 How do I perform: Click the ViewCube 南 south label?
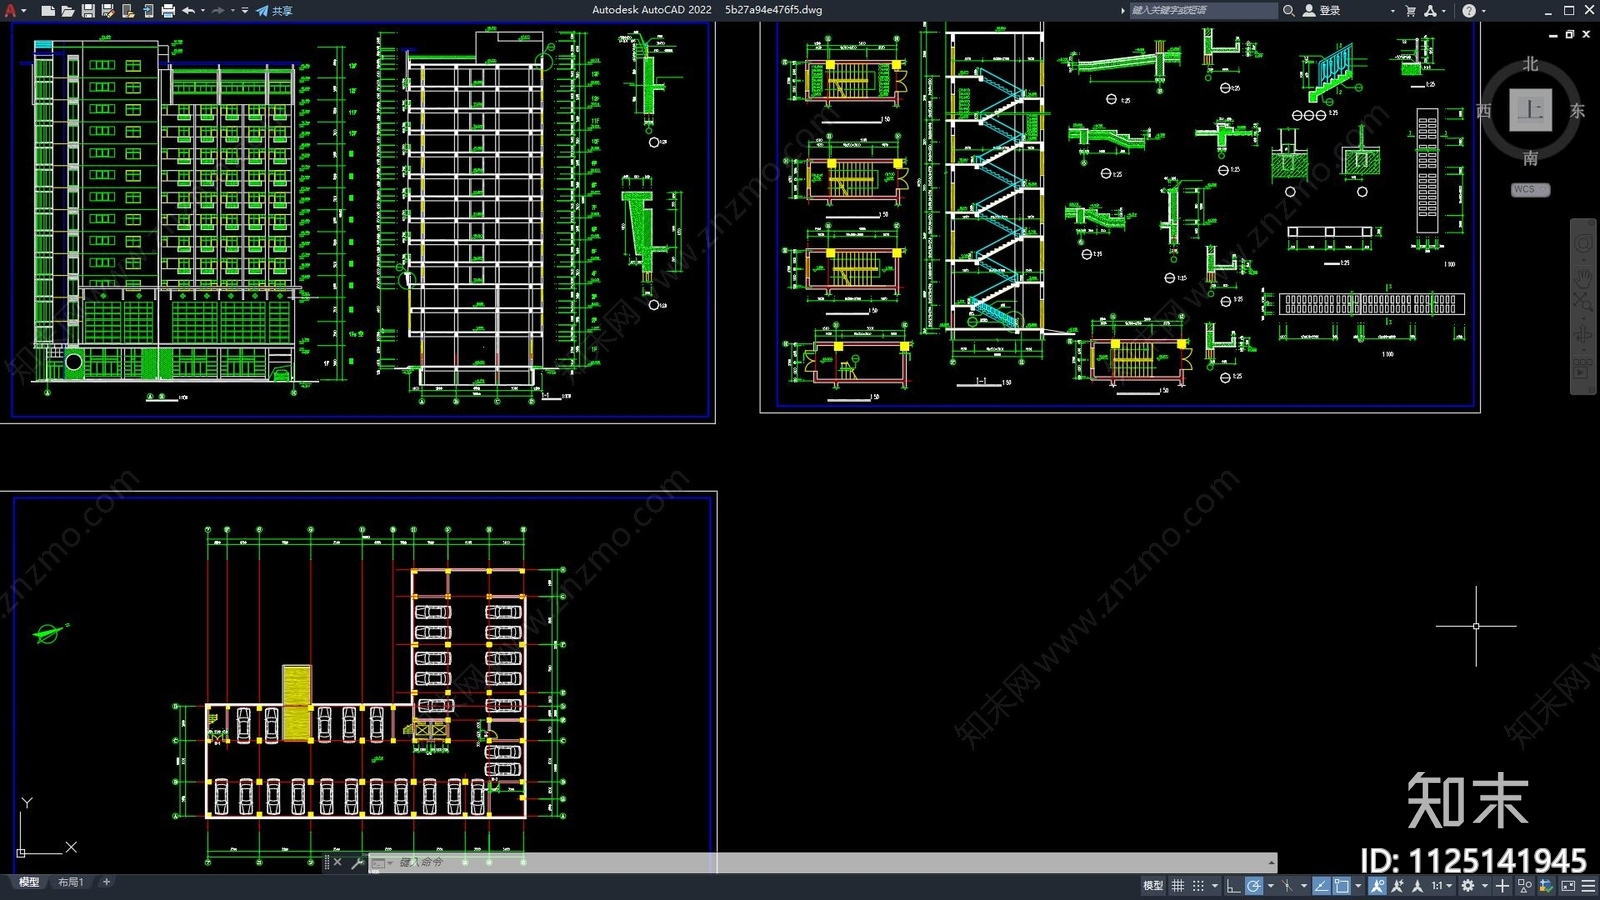pos(1530,158)
